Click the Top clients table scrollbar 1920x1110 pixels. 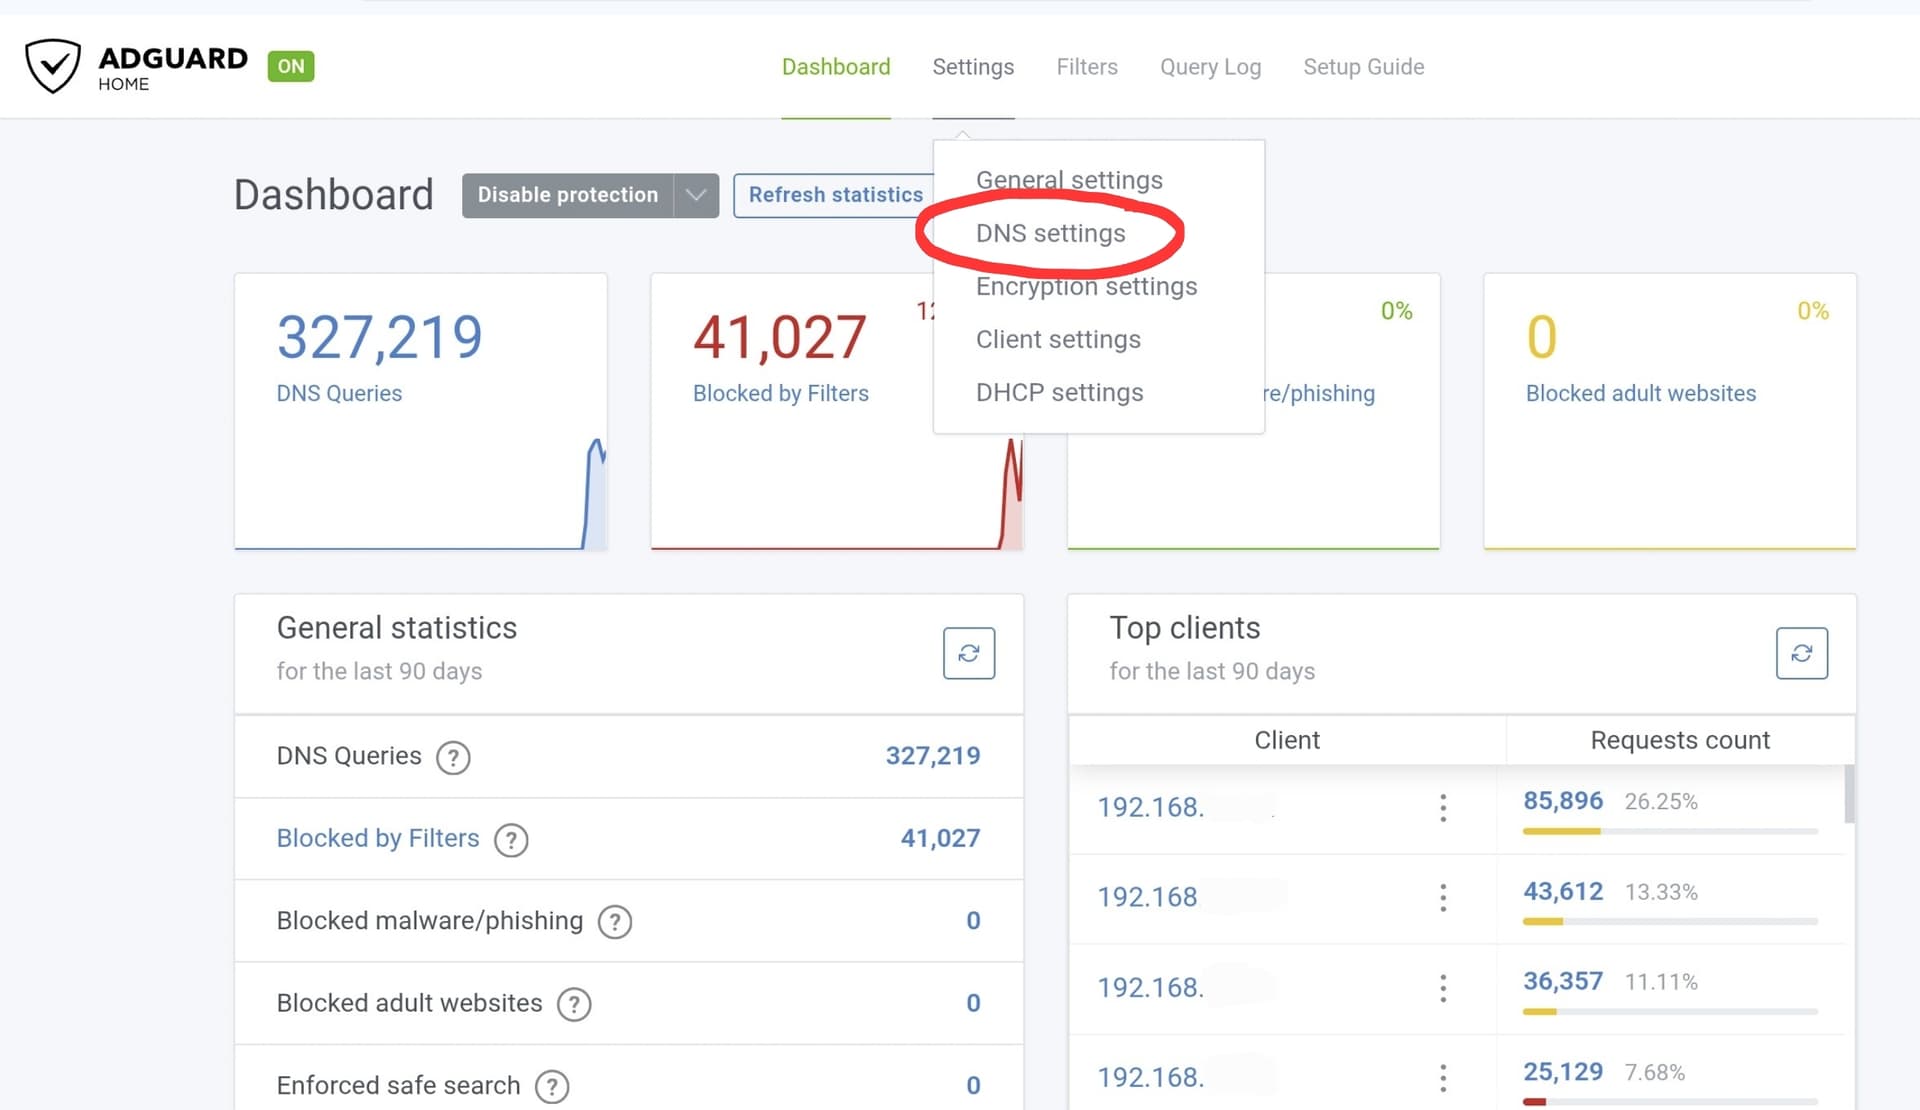[1849, 795]
